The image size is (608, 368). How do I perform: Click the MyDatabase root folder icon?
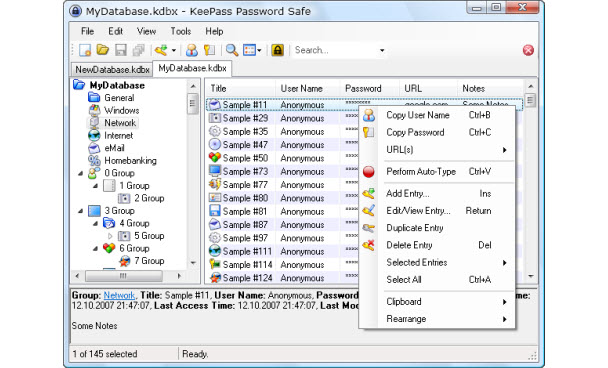[x=79, y=85]
